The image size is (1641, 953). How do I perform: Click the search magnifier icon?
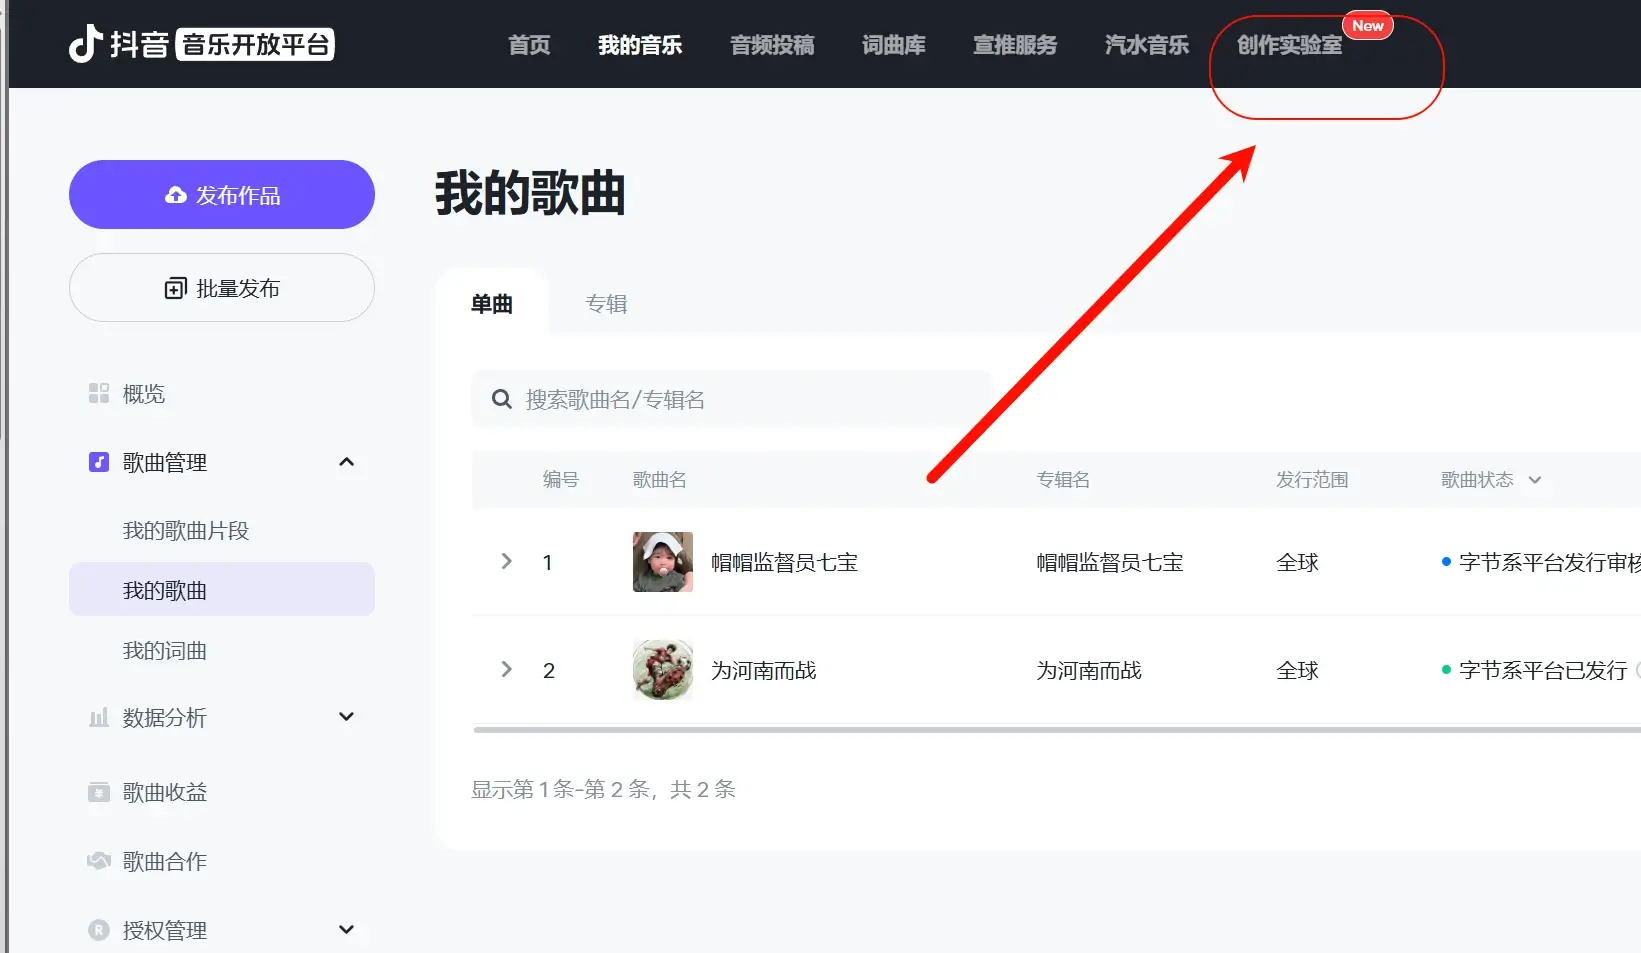click(x=502, y=400)
